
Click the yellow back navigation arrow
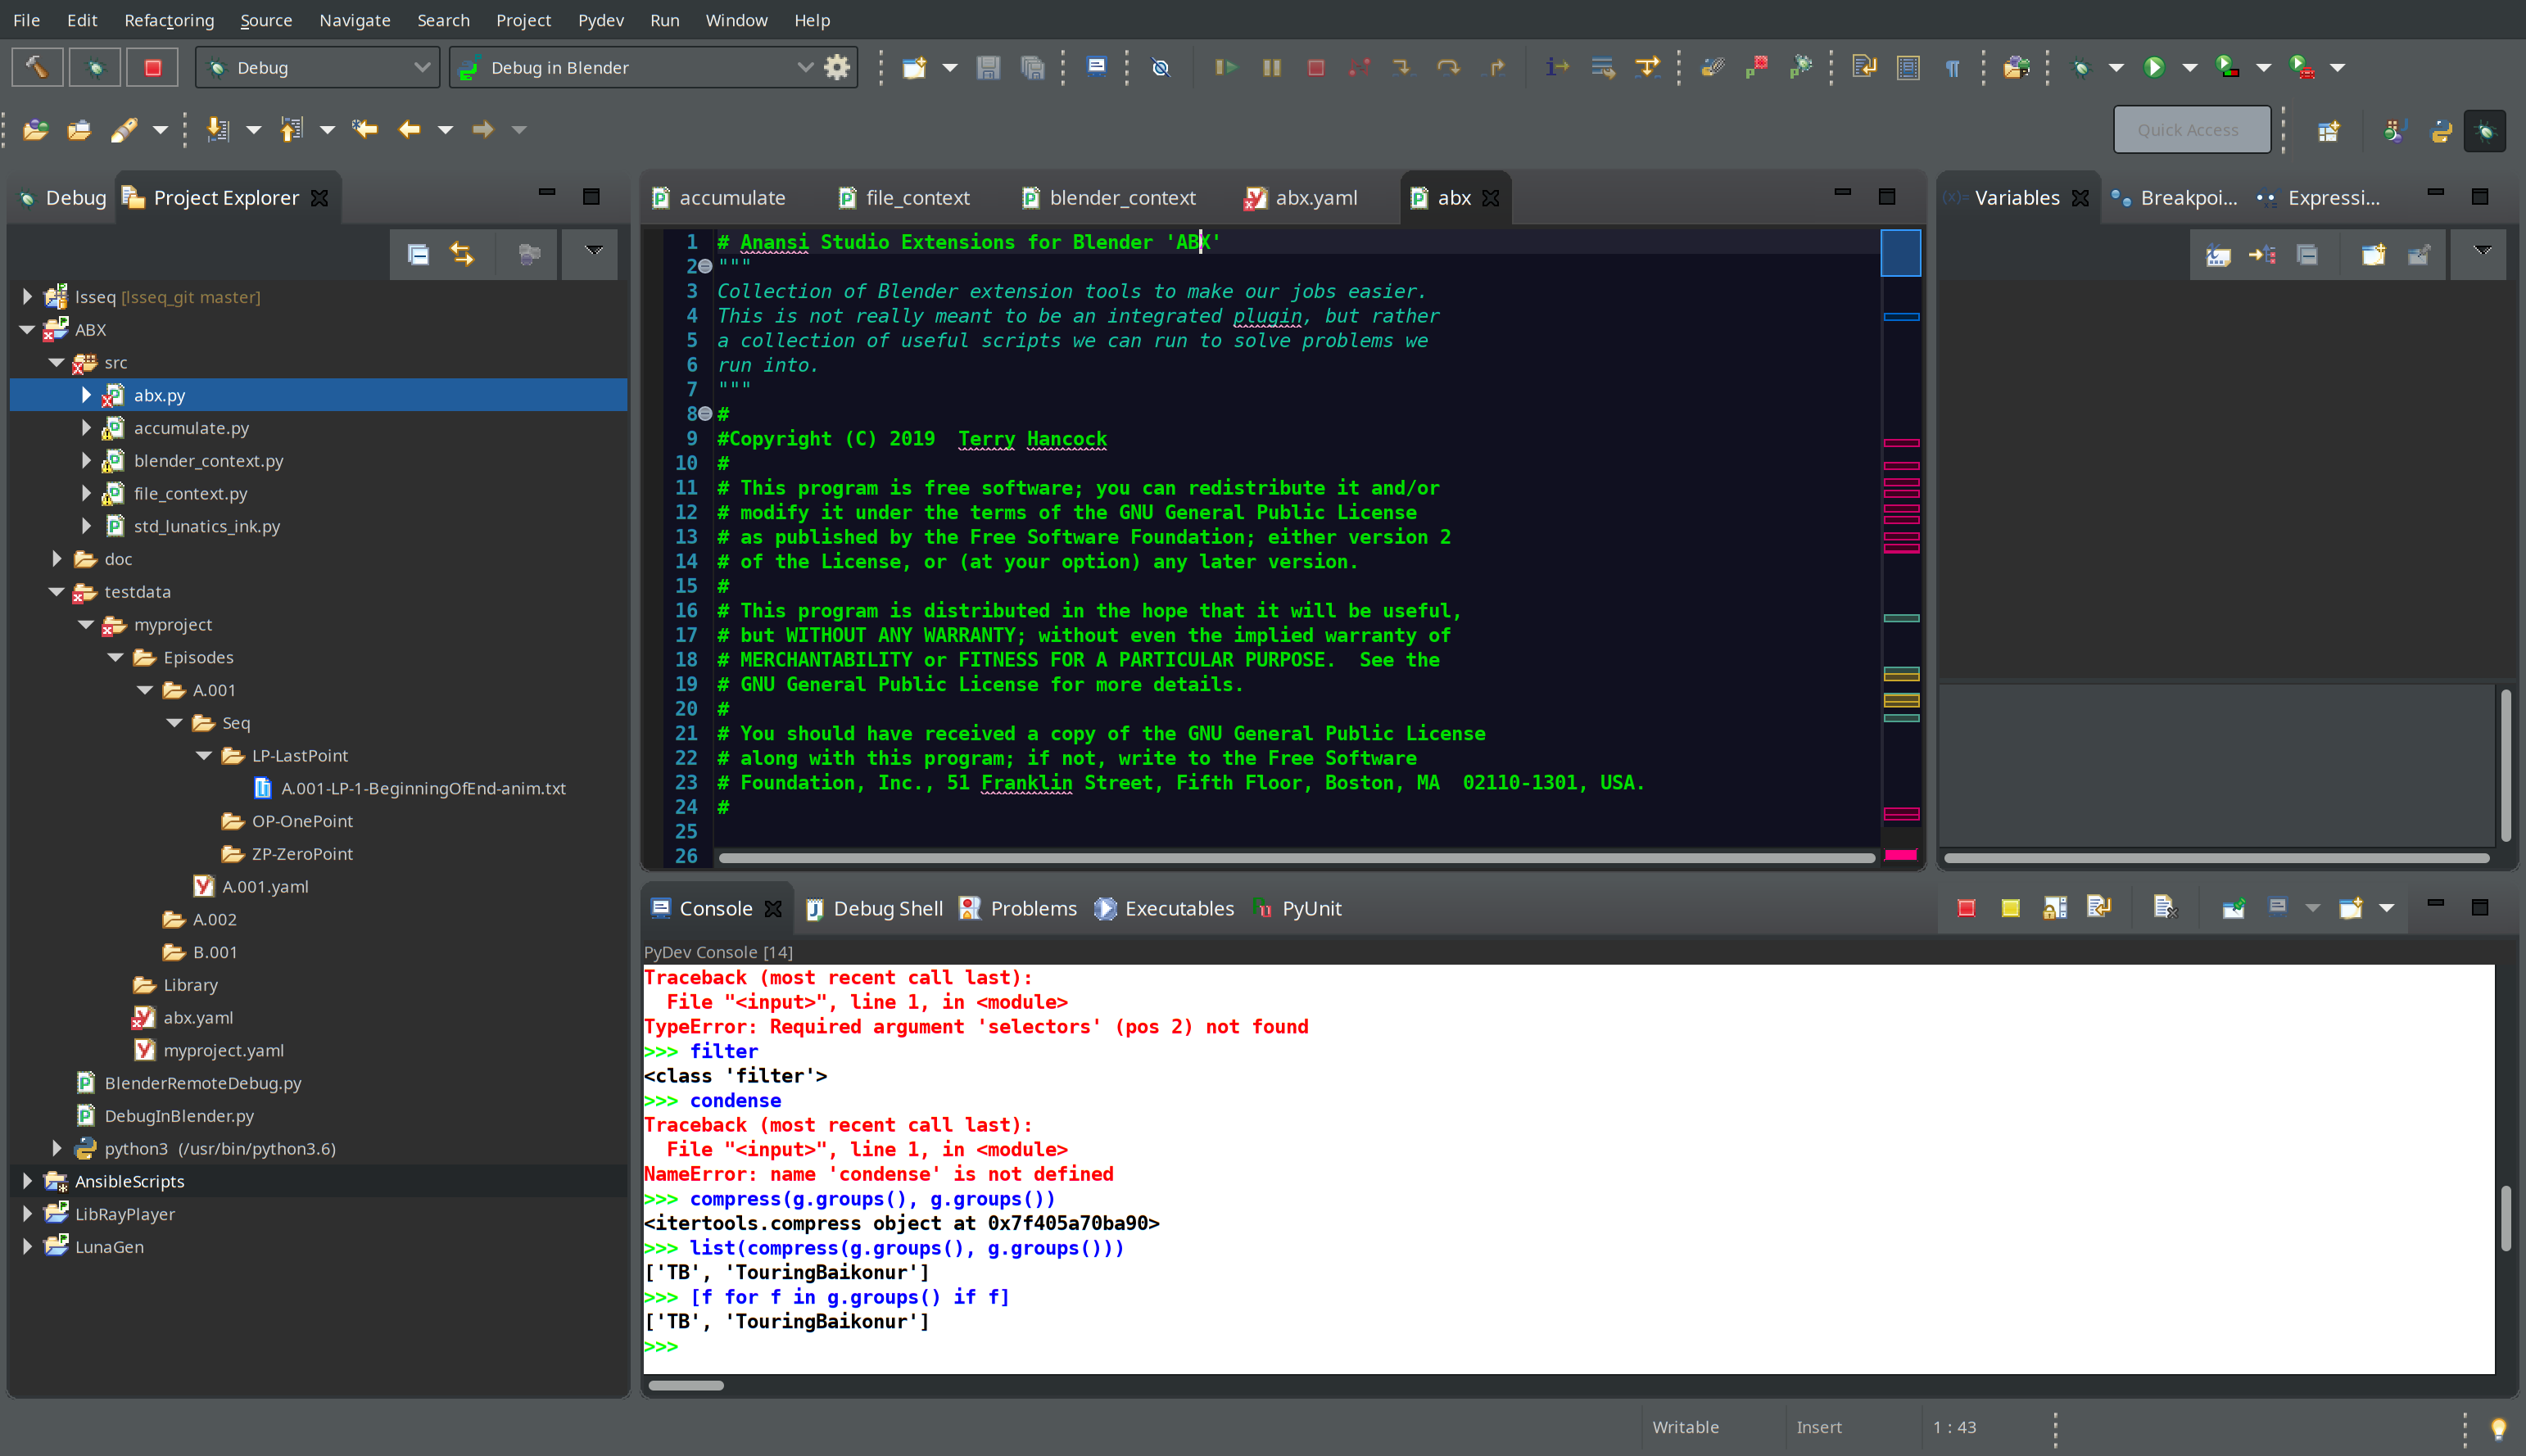(x=409, y=129)
